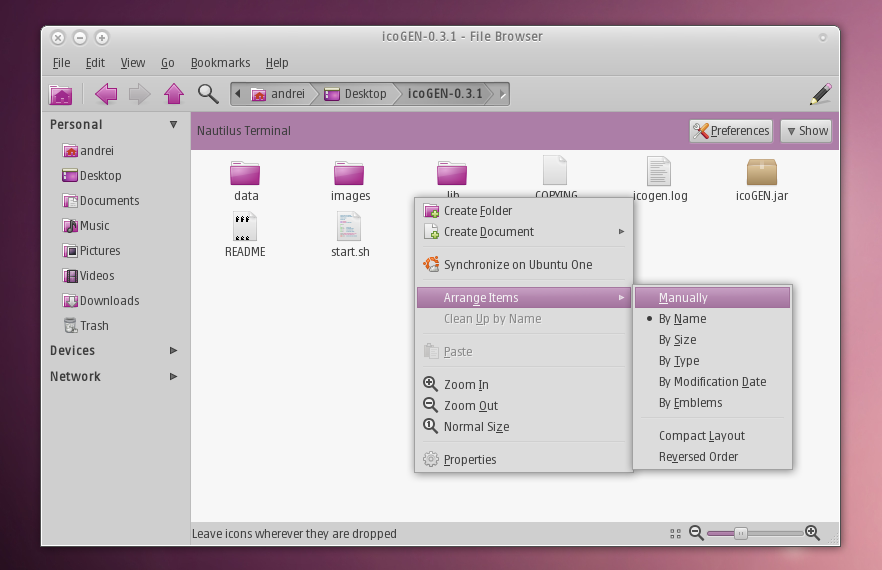Toggle Reversed Order option
Viewport: 882px width, 570px height.
point(713,457)
